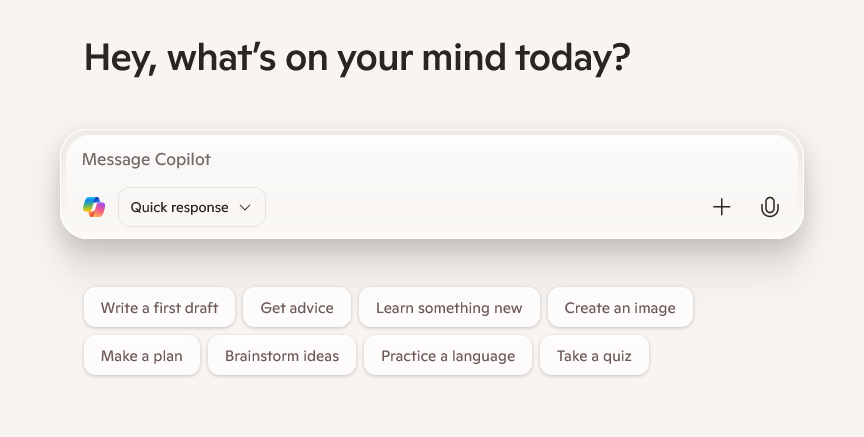Choose the Get advice suggestion chip

click(x=297, y=307)
